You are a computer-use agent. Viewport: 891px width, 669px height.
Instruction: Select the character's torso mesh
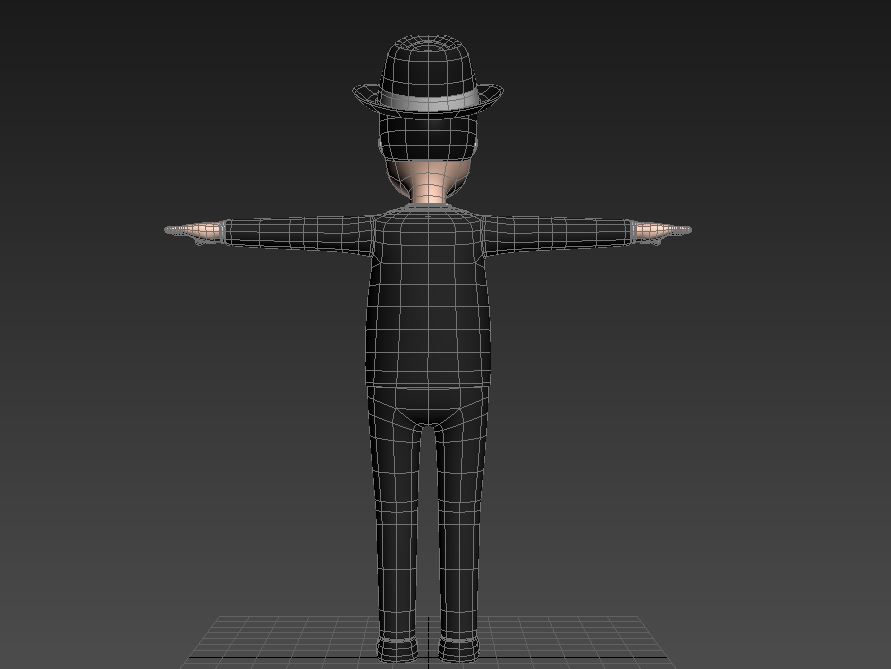coord(428,296)
